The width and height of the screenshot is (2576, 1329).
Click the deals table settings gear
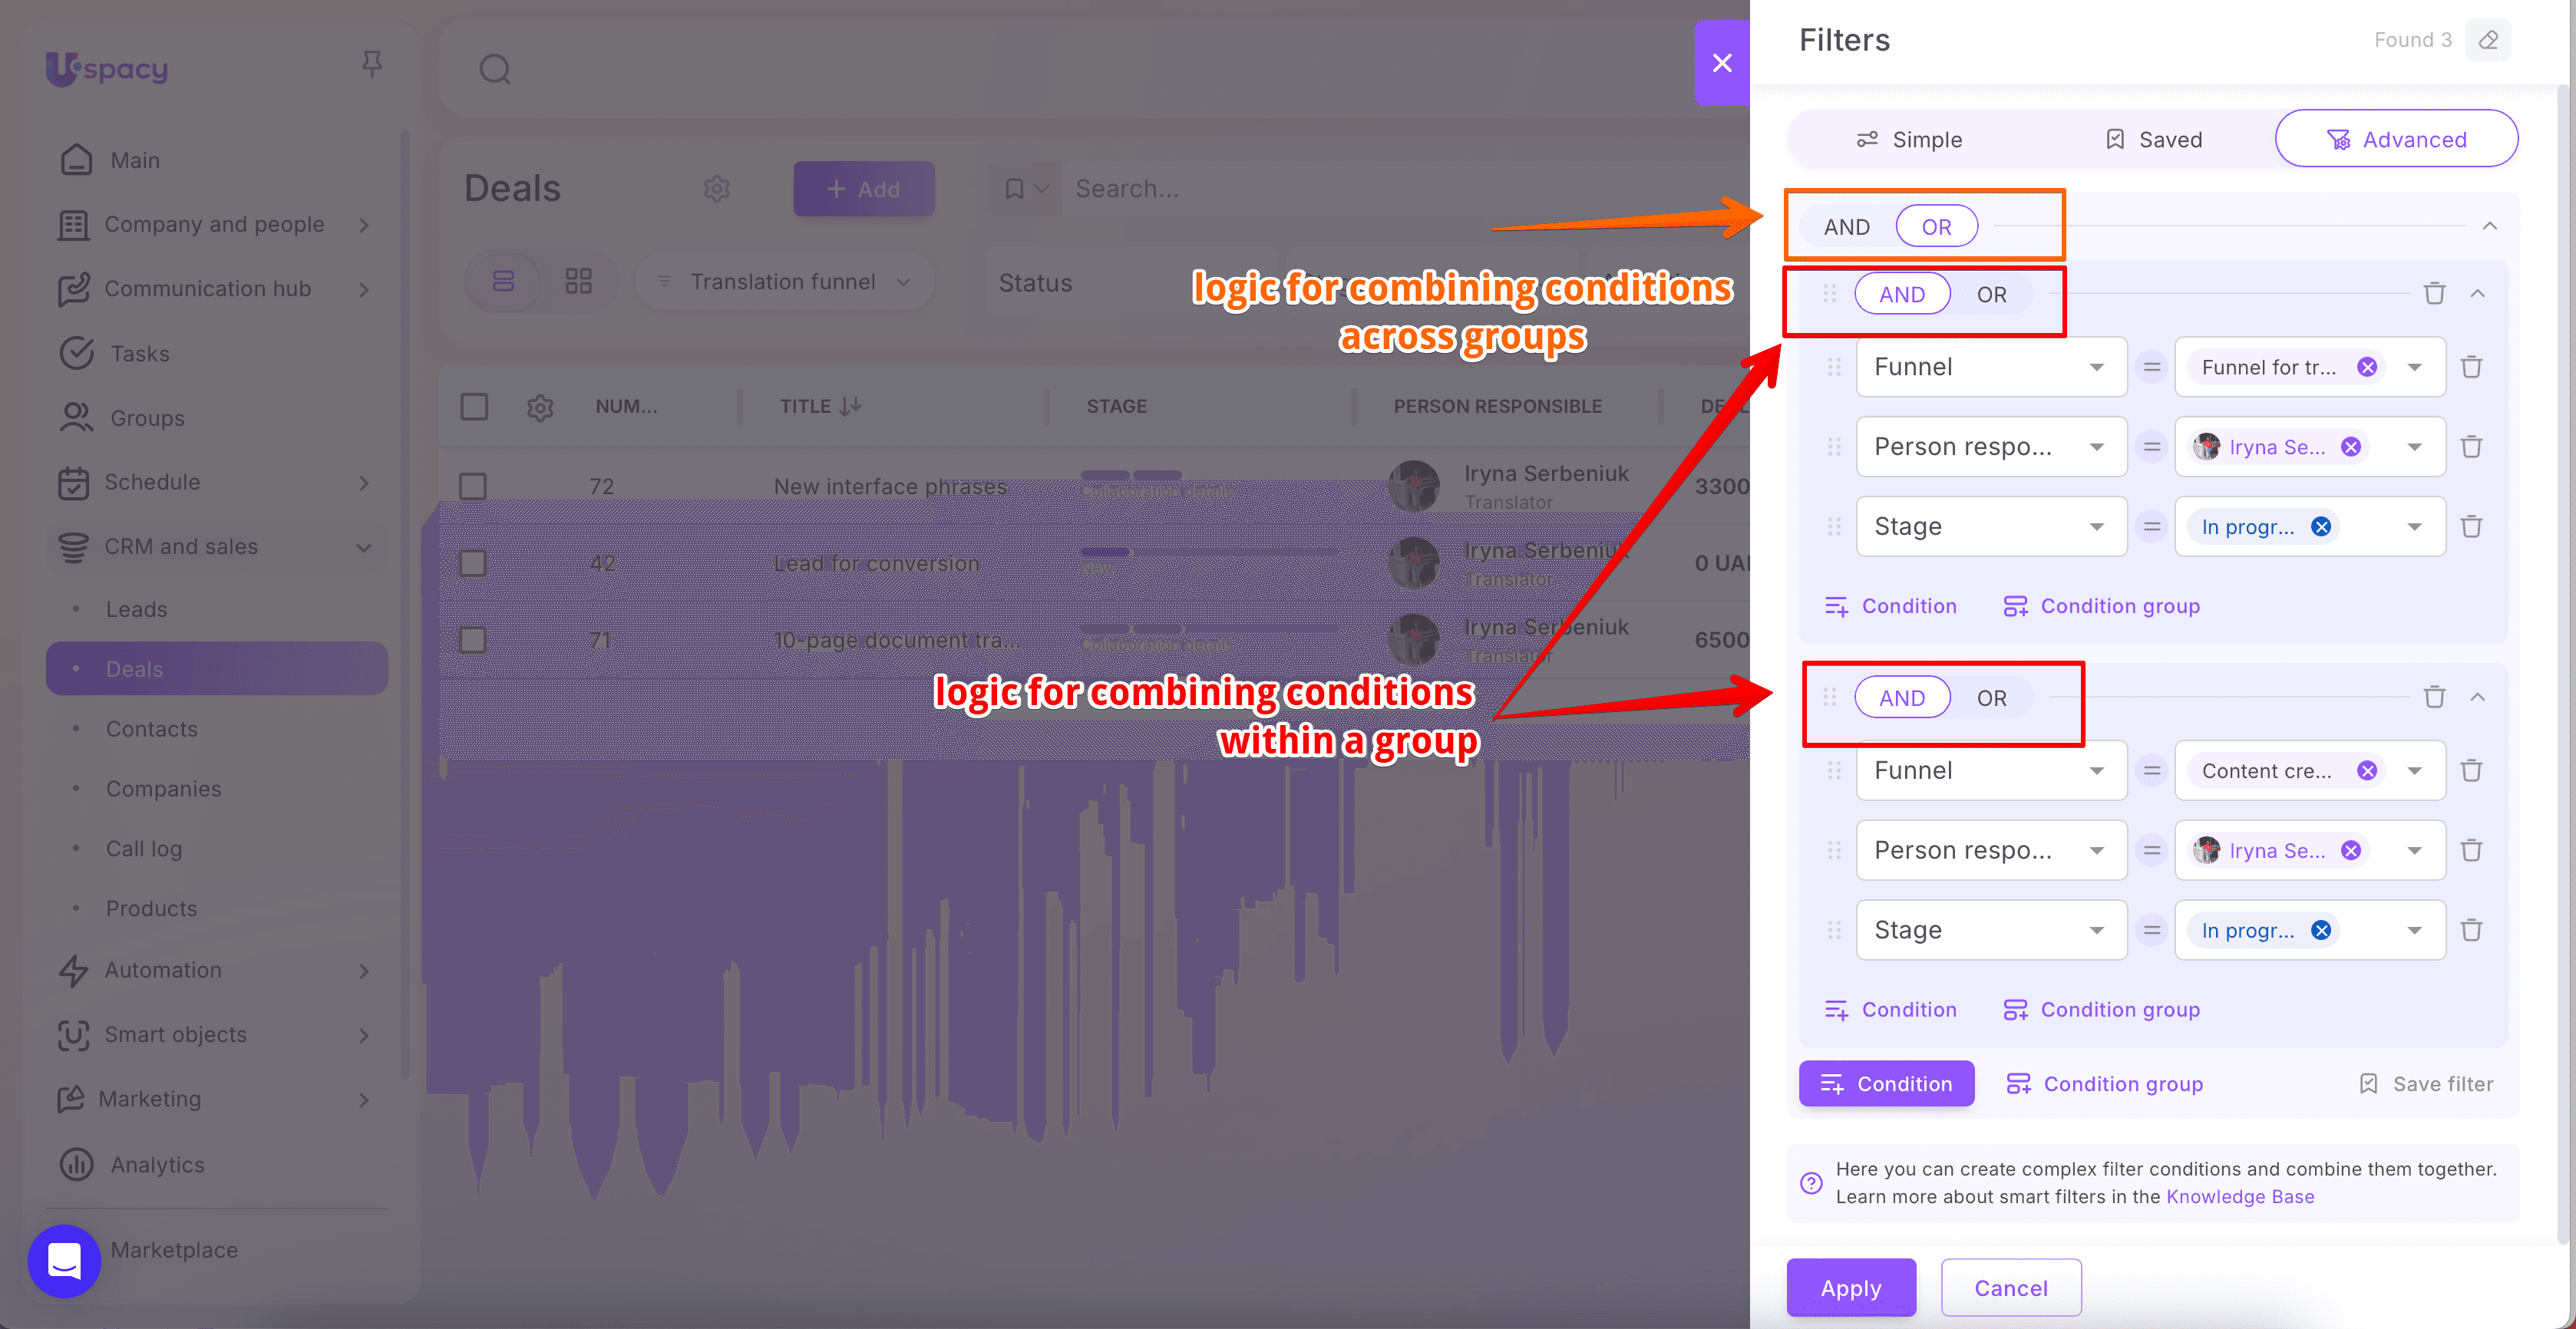click(x=540, y=407)
